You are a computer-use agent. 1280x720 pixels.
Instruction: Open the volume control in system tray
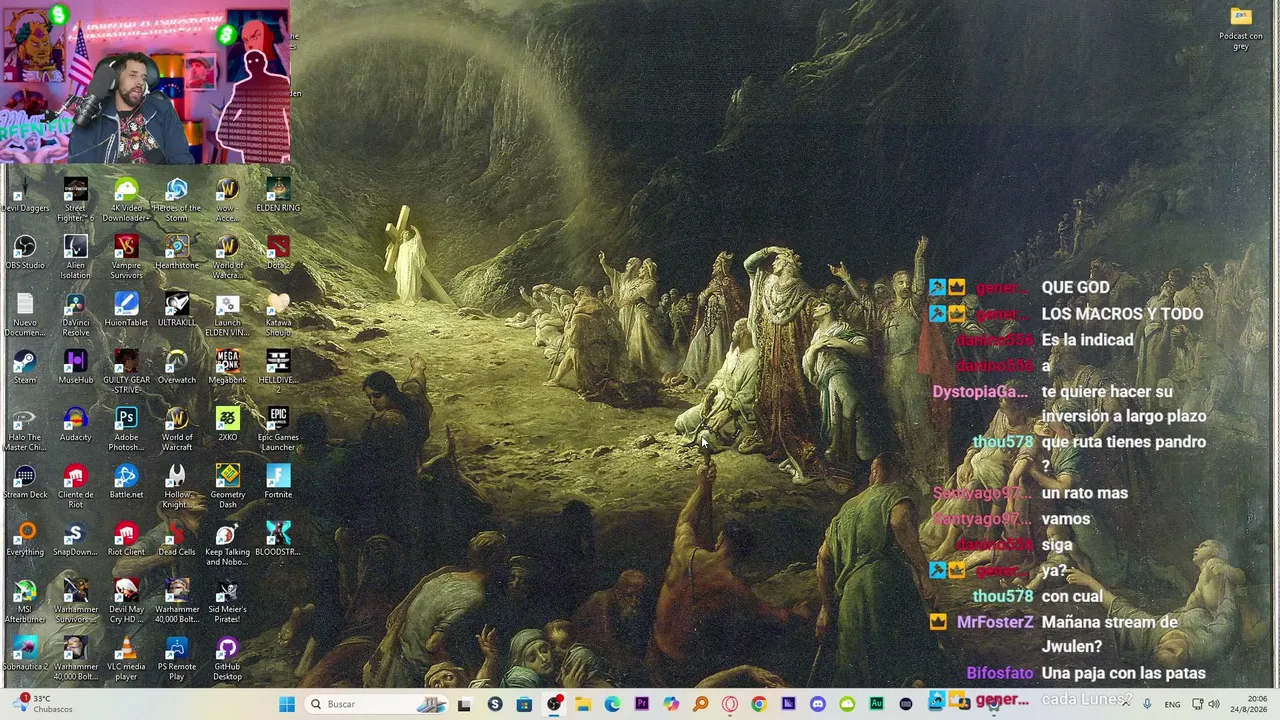pos(1214,704)
